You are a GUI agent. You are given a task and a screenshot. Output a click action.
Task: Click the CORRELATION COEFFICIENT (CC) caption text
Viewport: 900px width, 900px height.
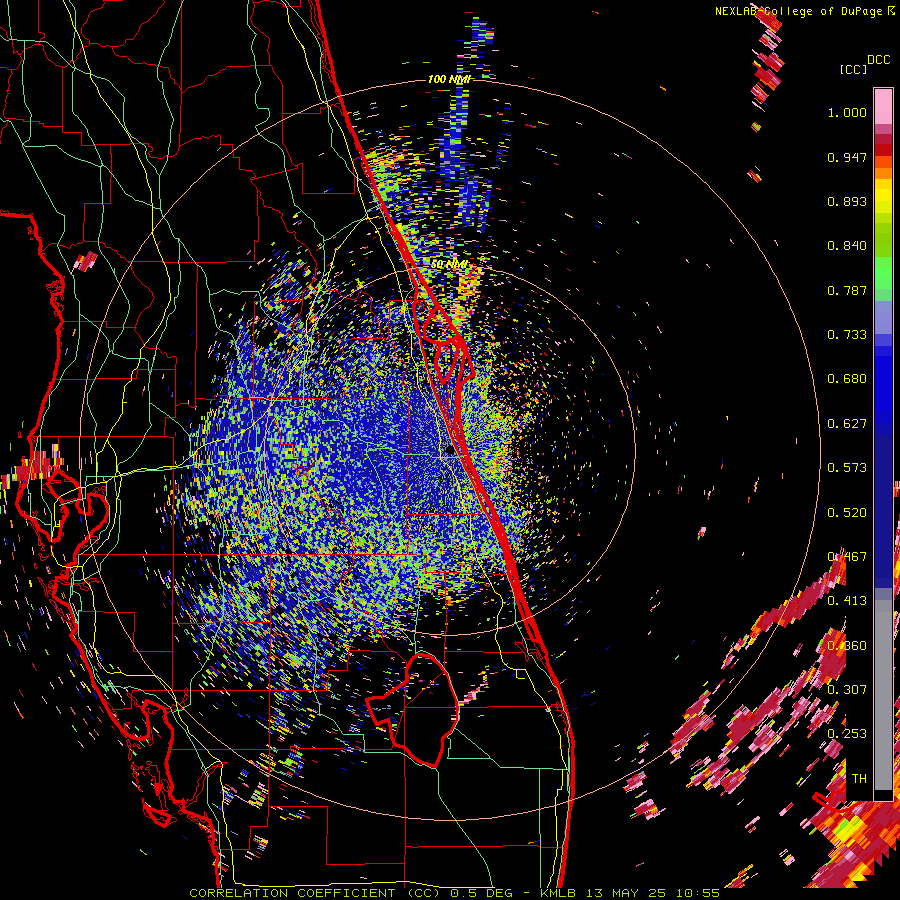coord(314,893)
